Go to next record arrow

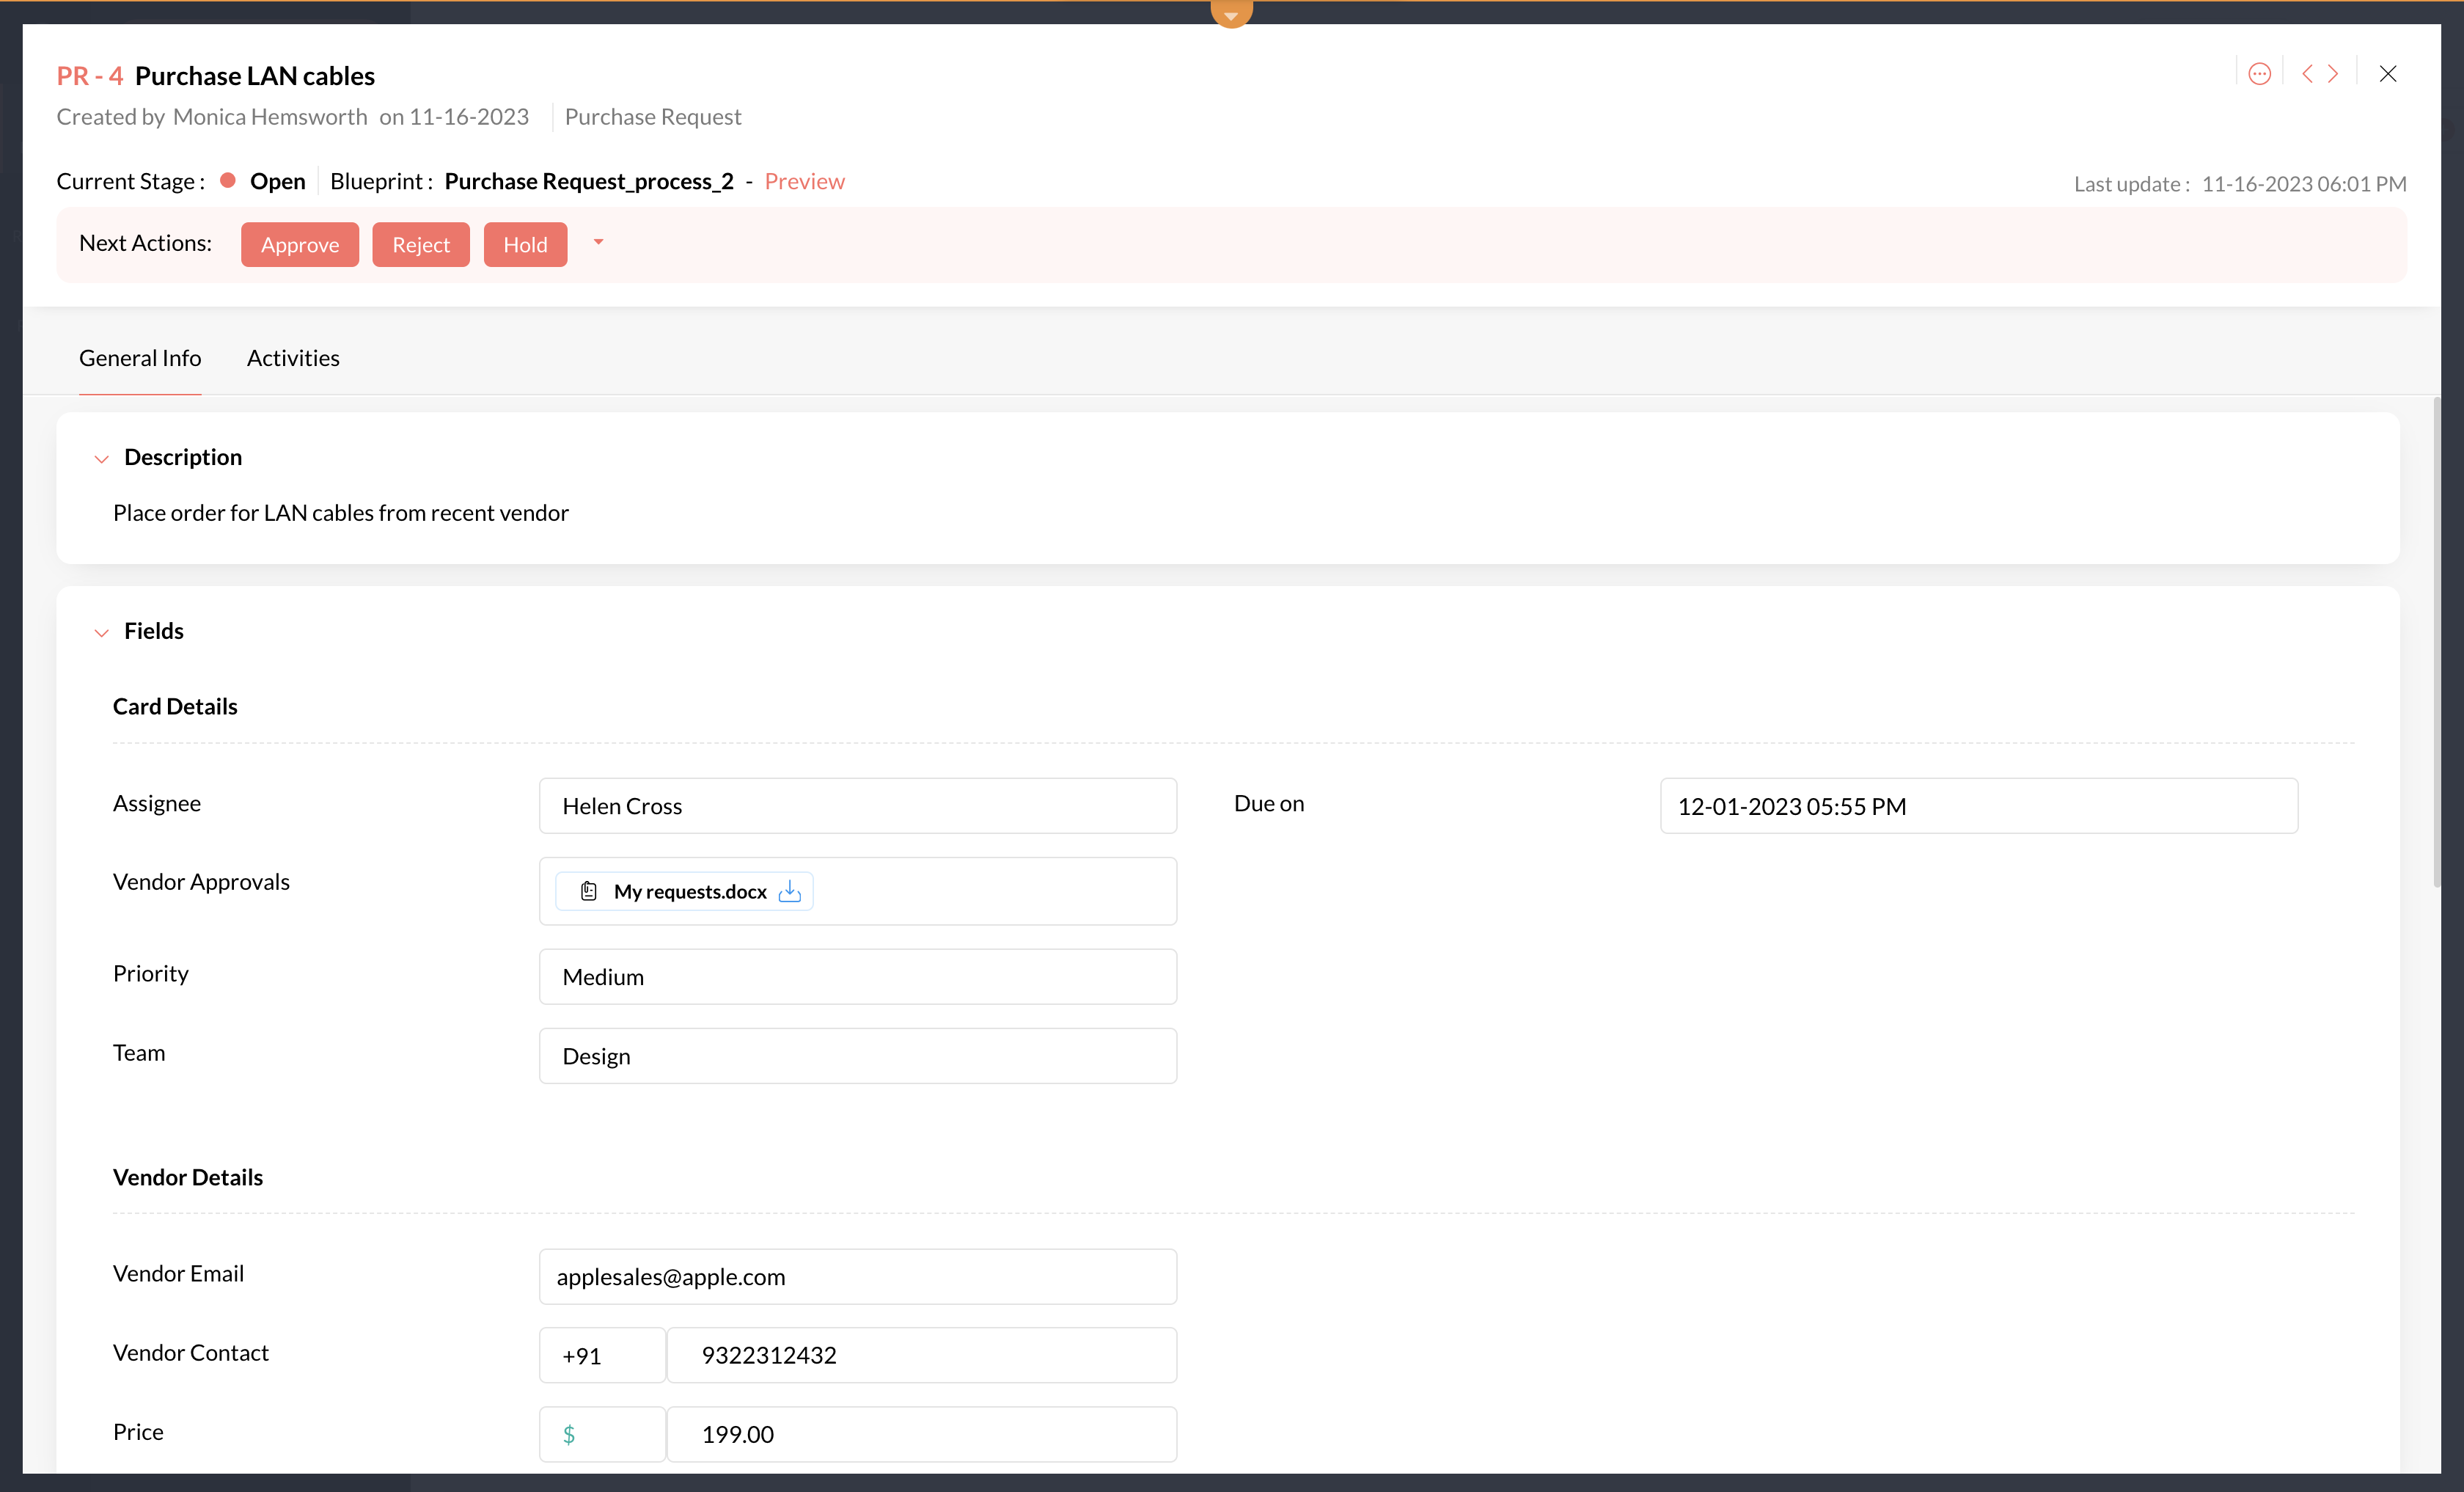coord(2333,74)
